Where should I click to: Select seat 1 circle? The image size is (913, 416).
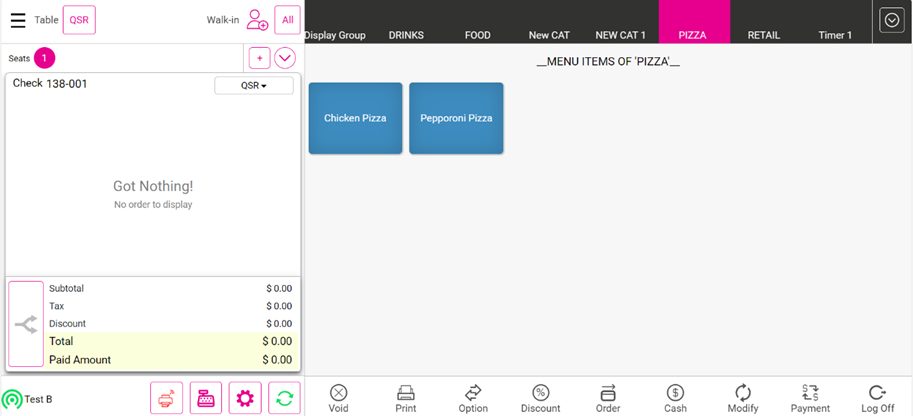pyautogui.click(x=44, y=58)
